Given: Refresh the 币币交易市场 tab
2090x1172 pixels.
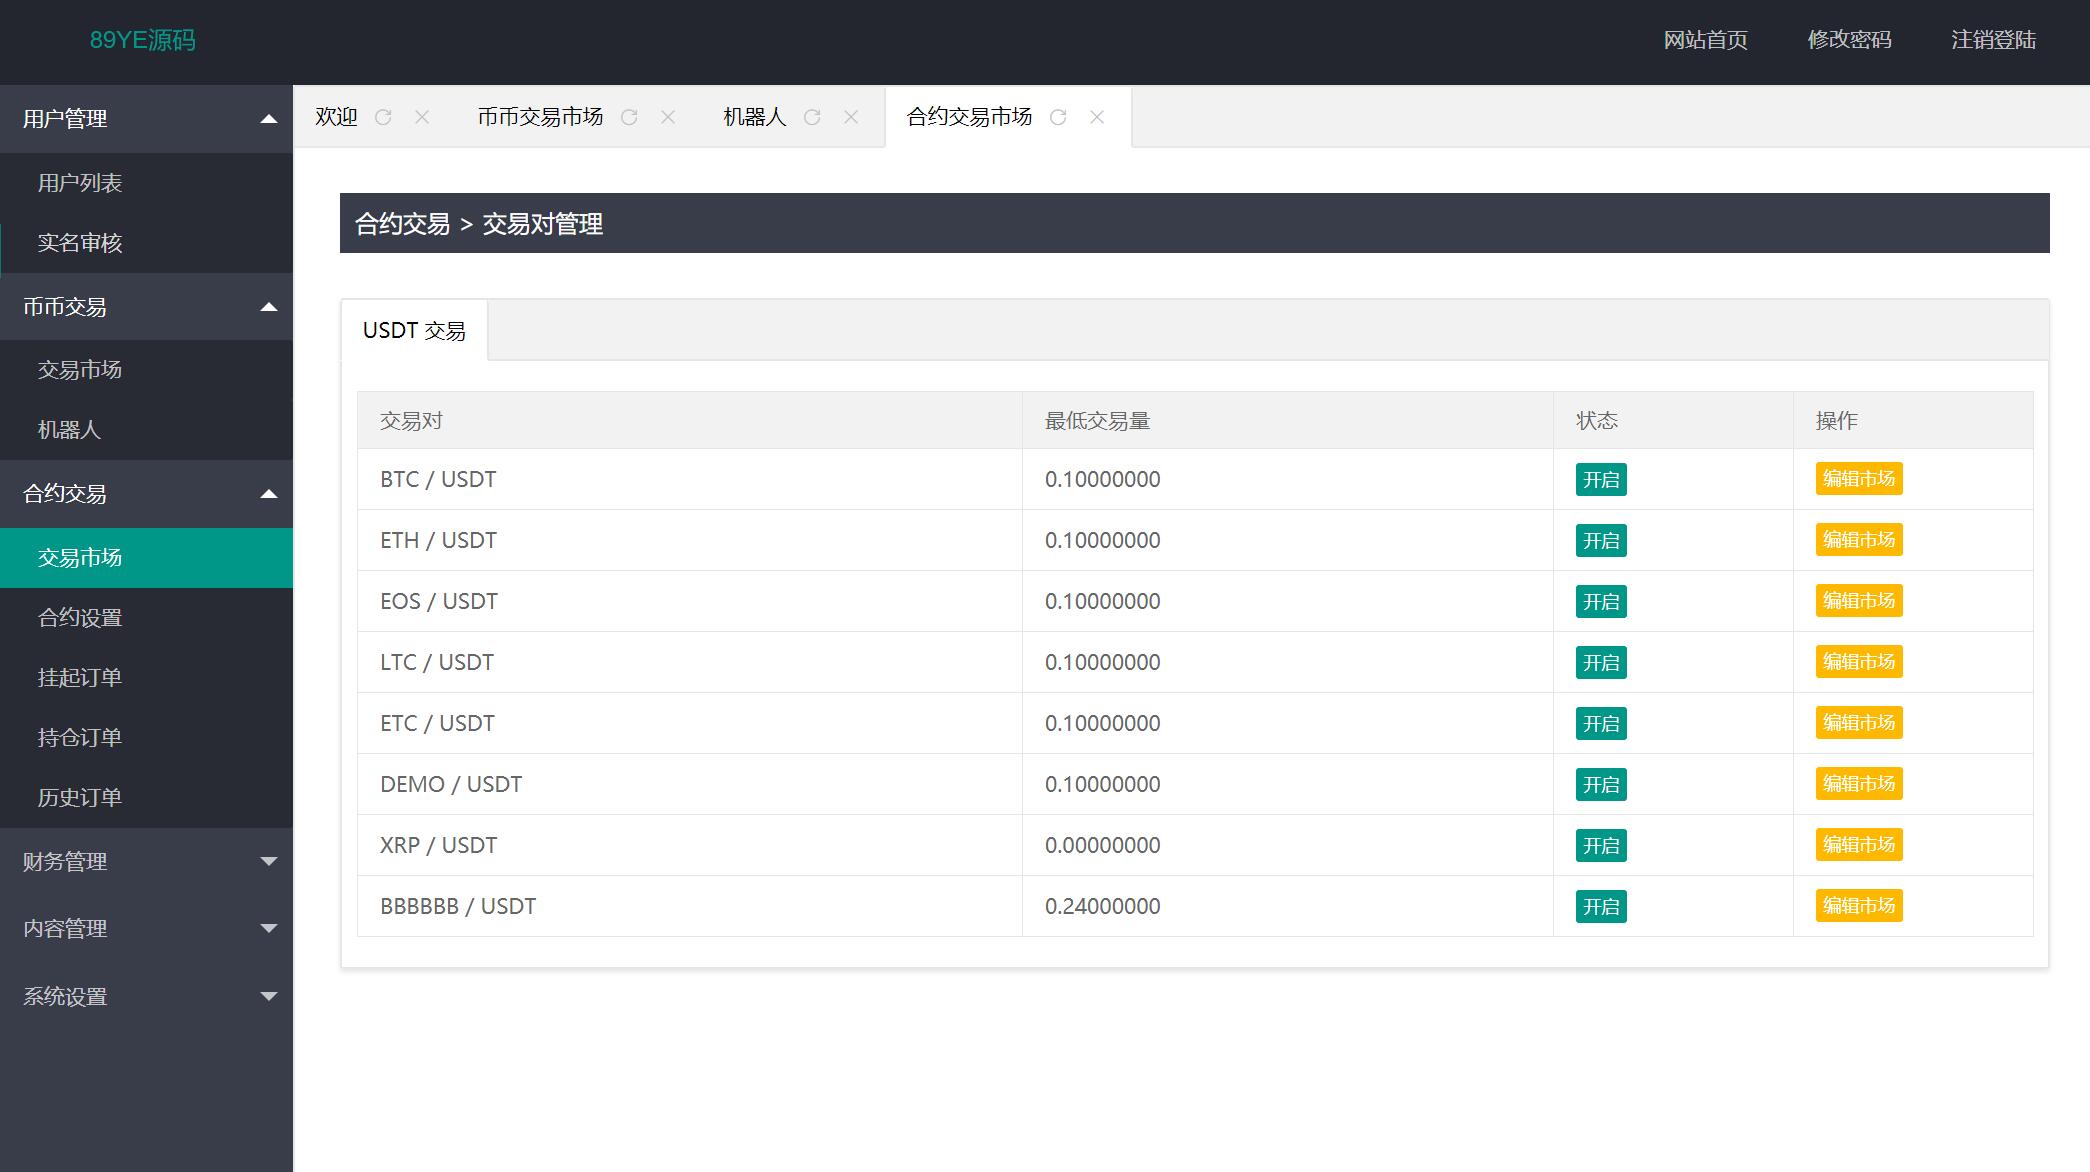Looking at the screenshot, I should click(629, 117).
